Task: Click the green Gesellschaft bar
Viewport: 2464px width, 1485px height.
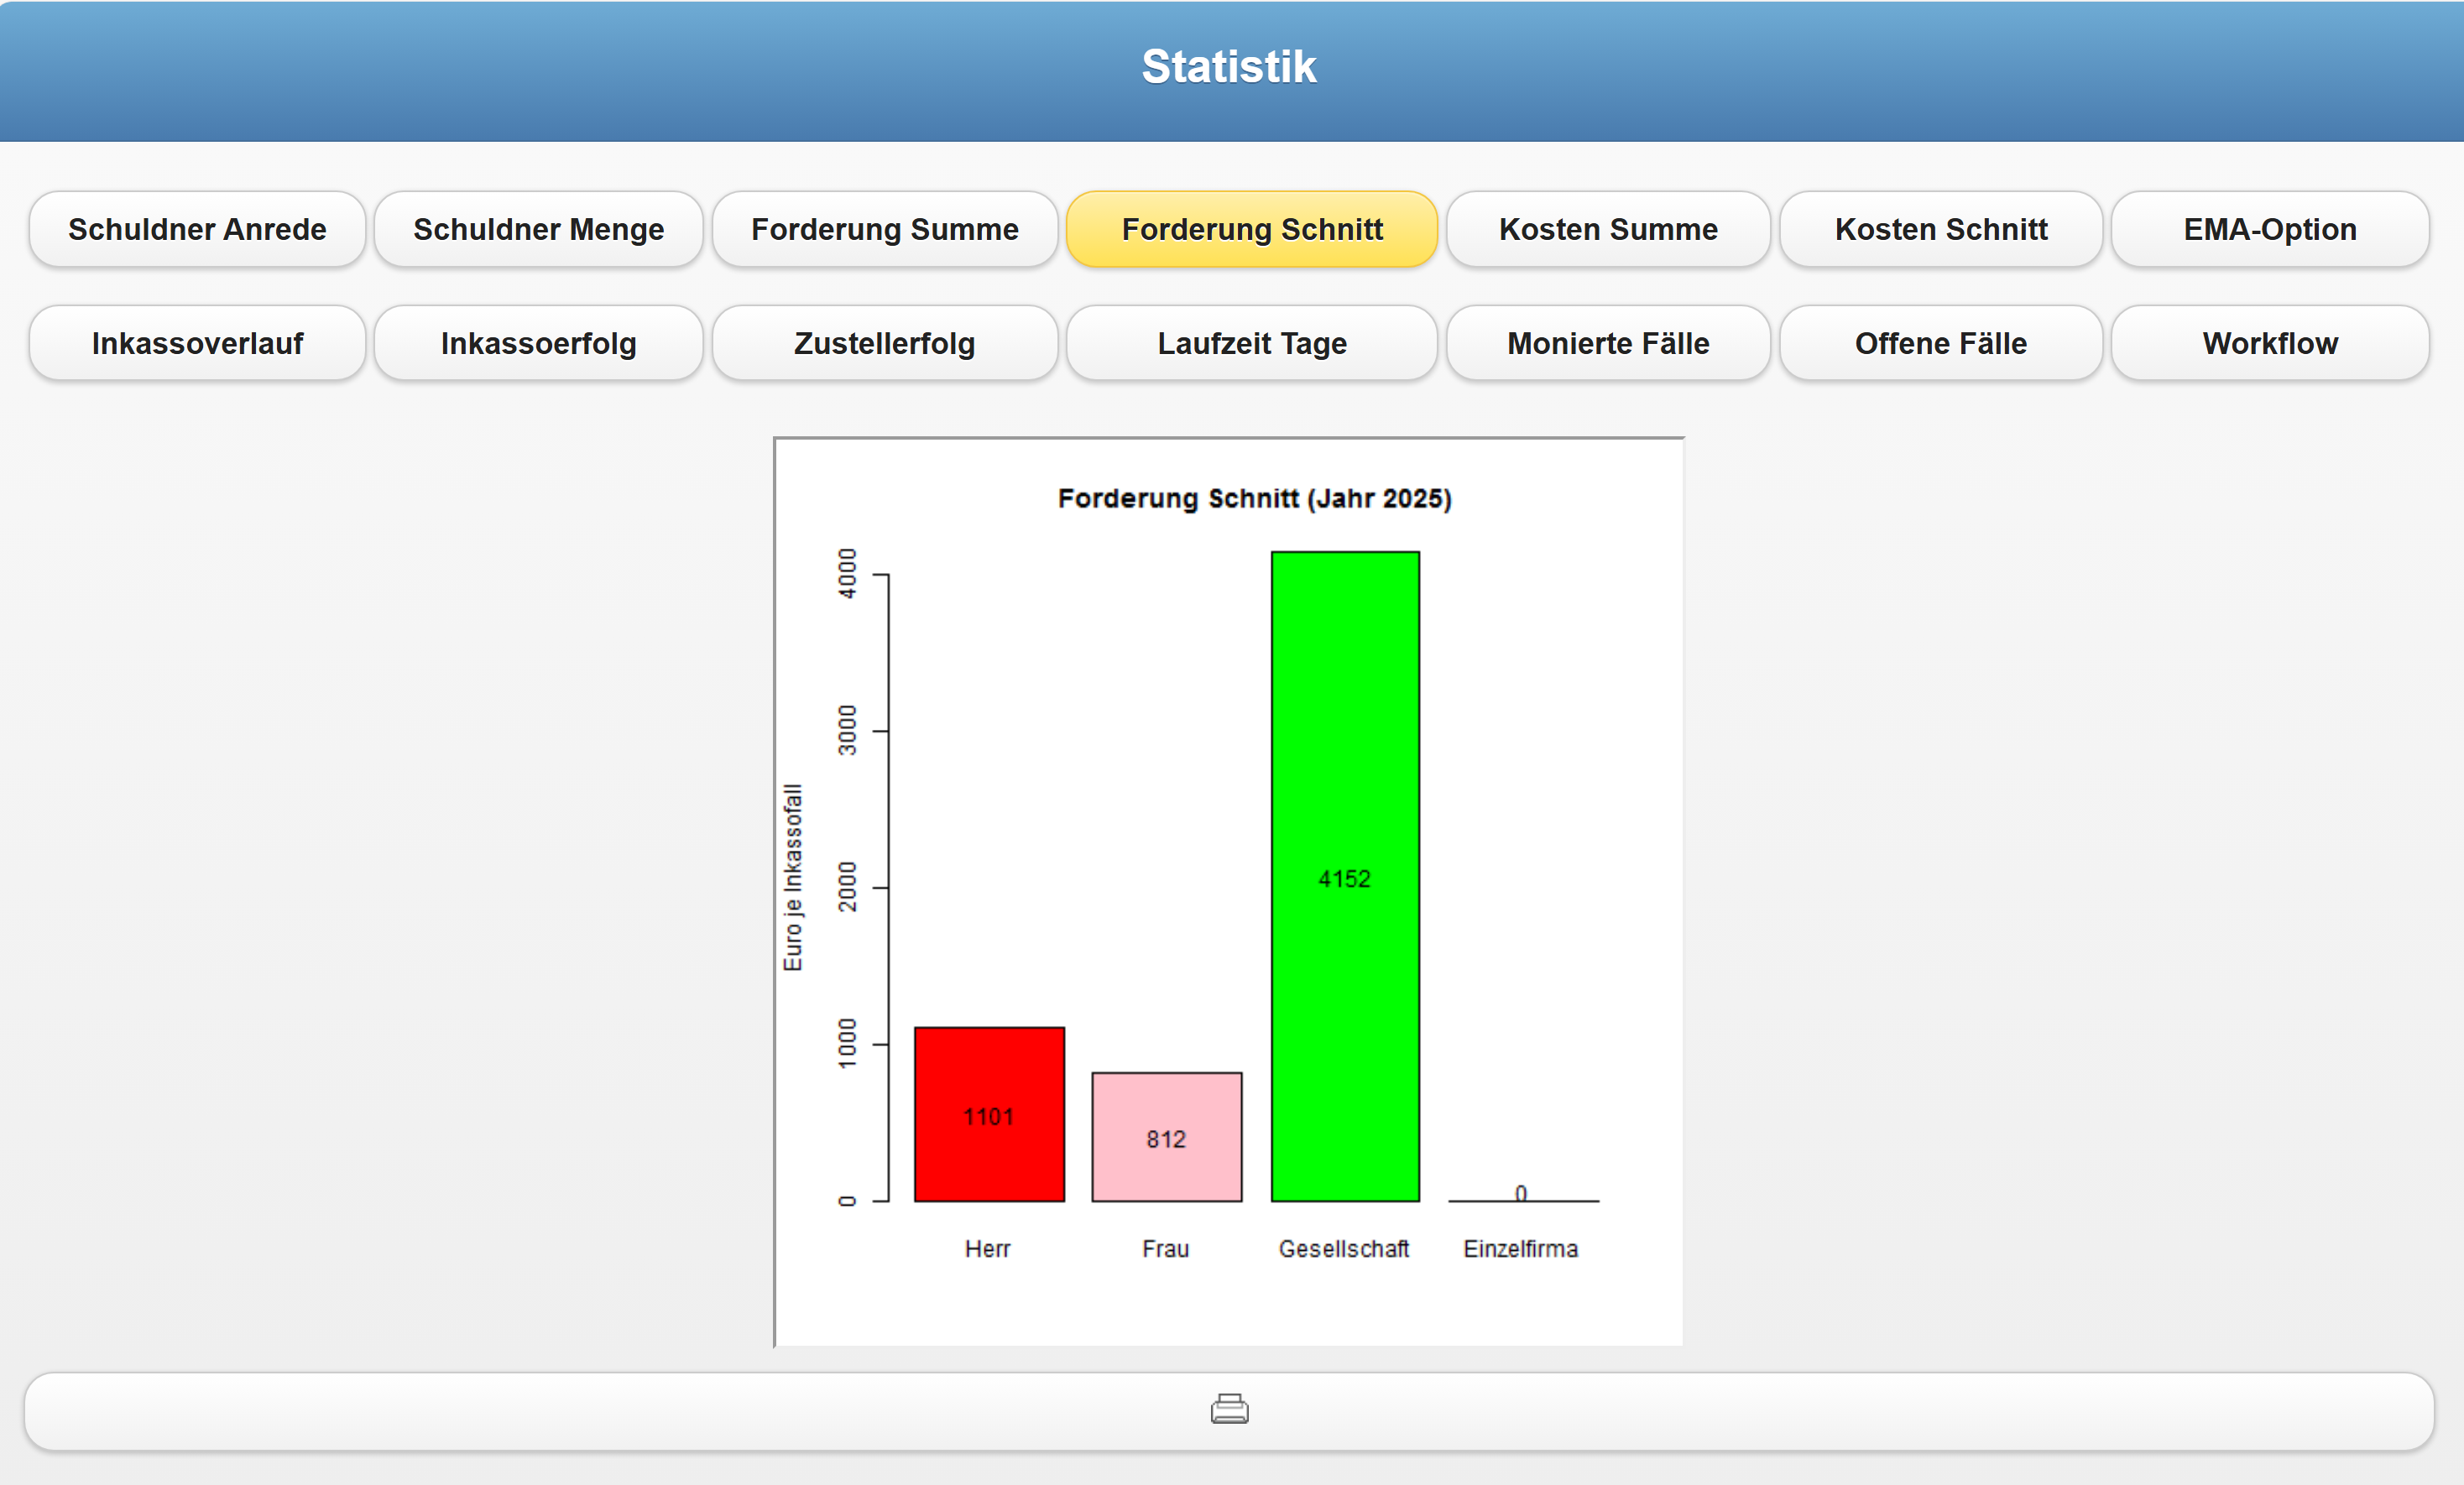Action: click(1344, 875)
